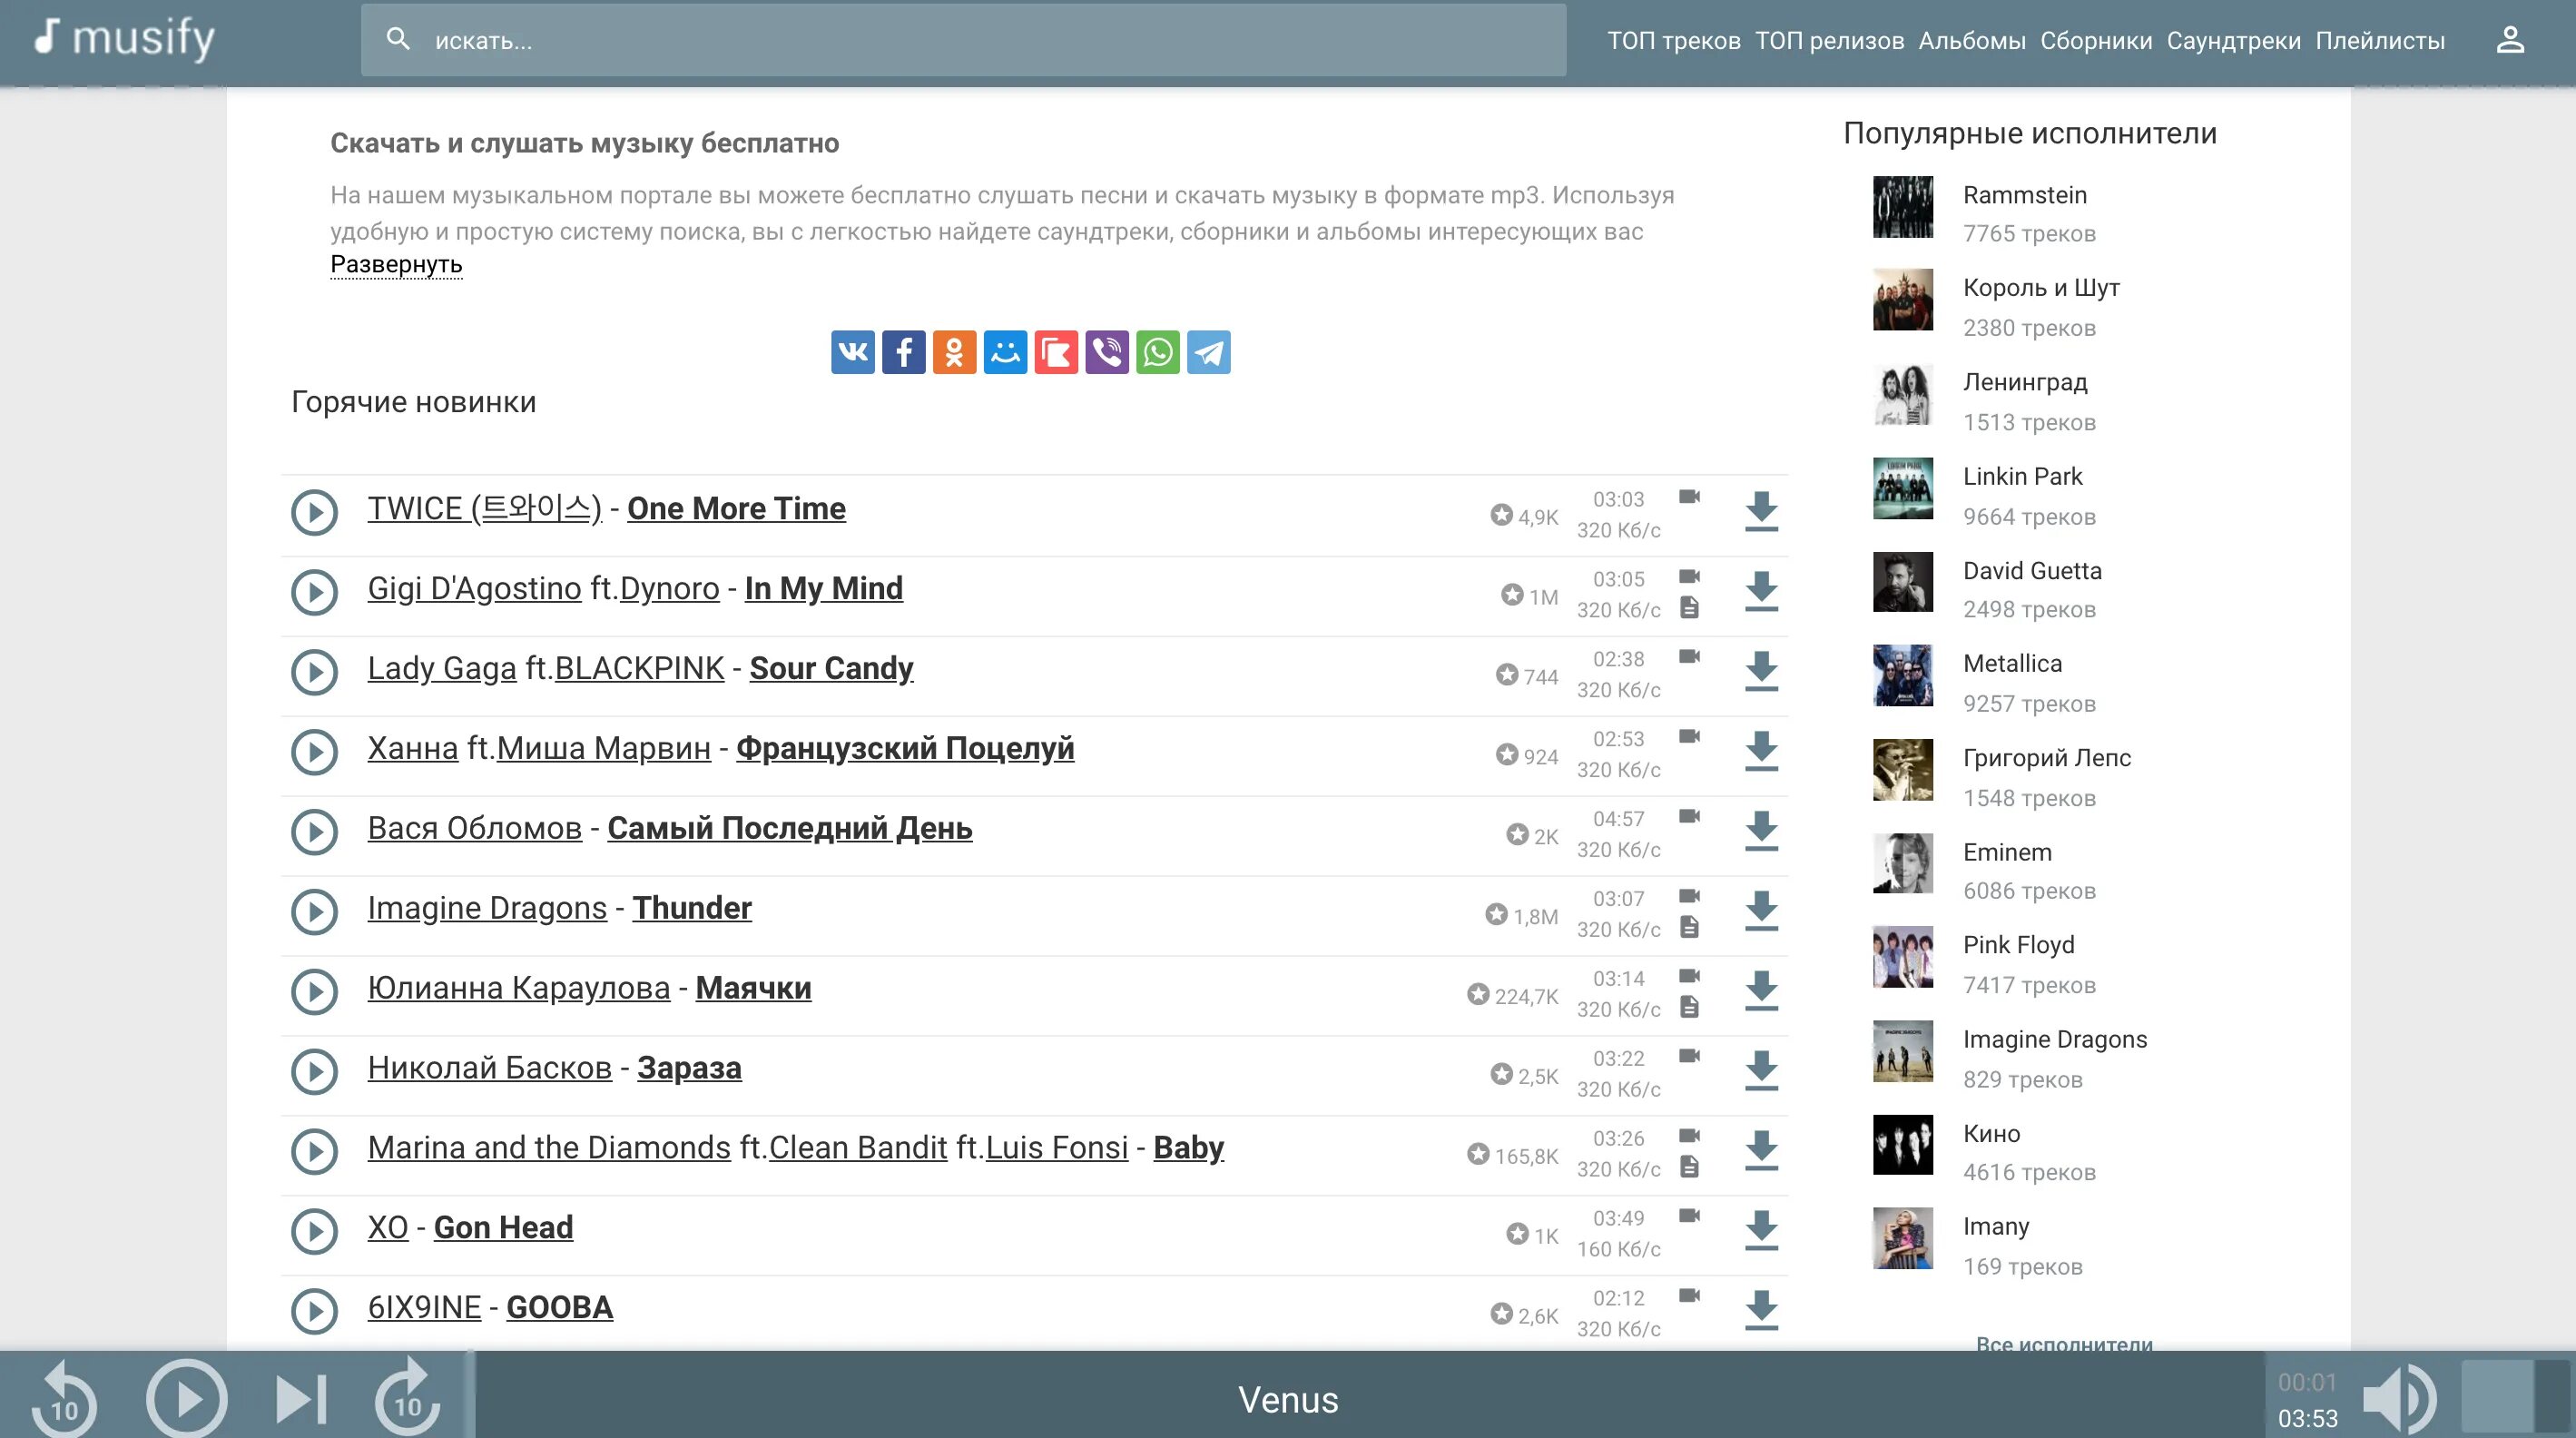Download GOOBA by 6IX9INE
The height and width of the screenshot is (1438, 2576).
[x=1762, y=1309]
